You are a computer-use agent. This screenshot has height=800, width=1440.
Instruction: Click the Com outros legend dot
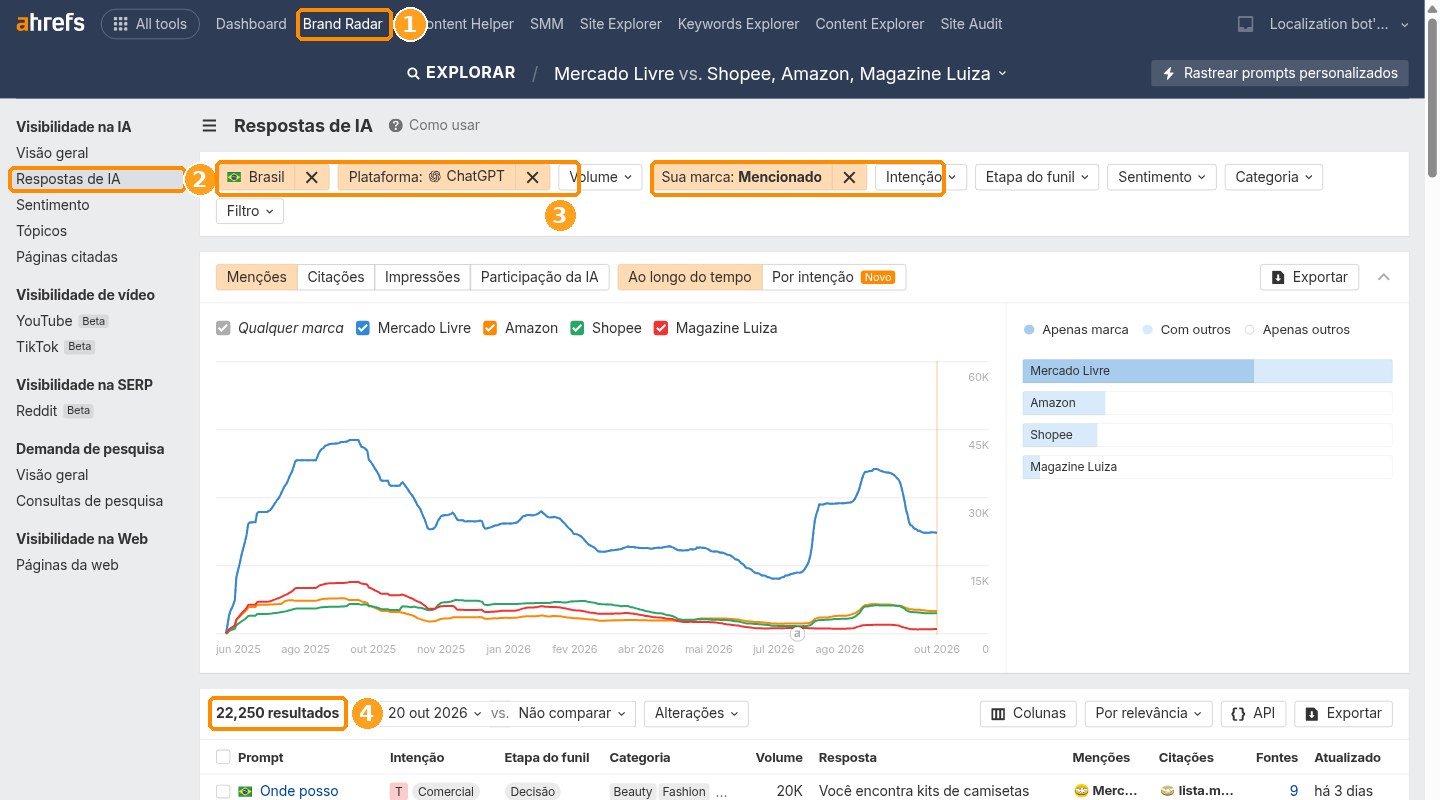click(1147, 329)
